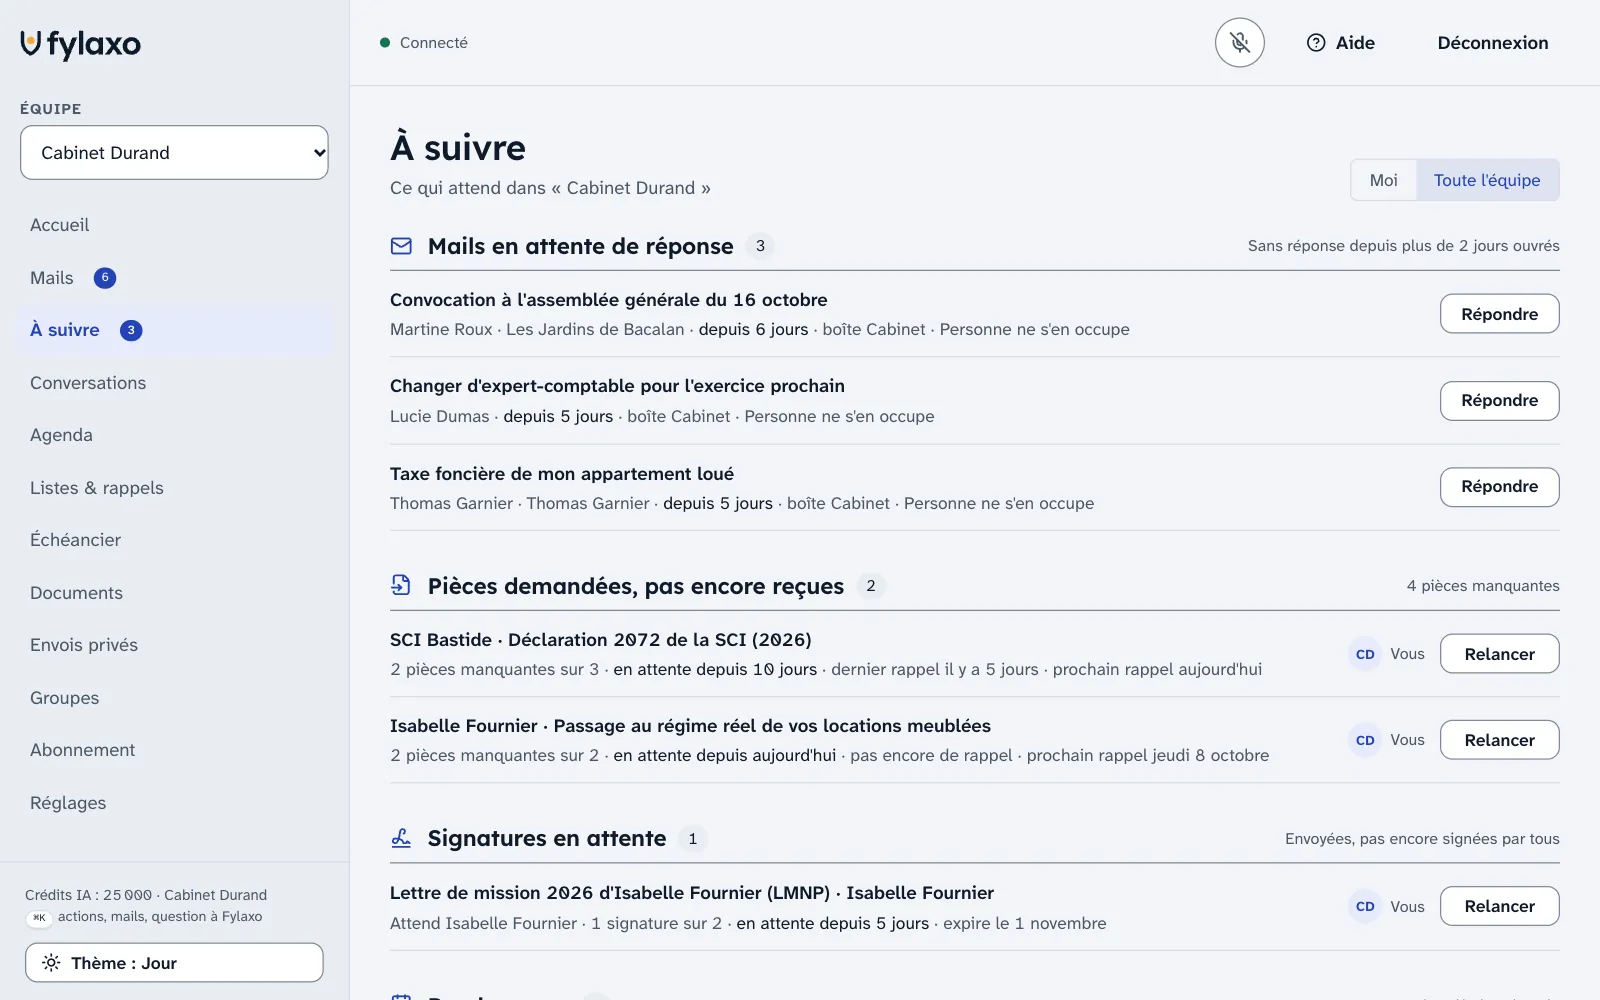Open Aide help link

click(x=1341, y=43)
